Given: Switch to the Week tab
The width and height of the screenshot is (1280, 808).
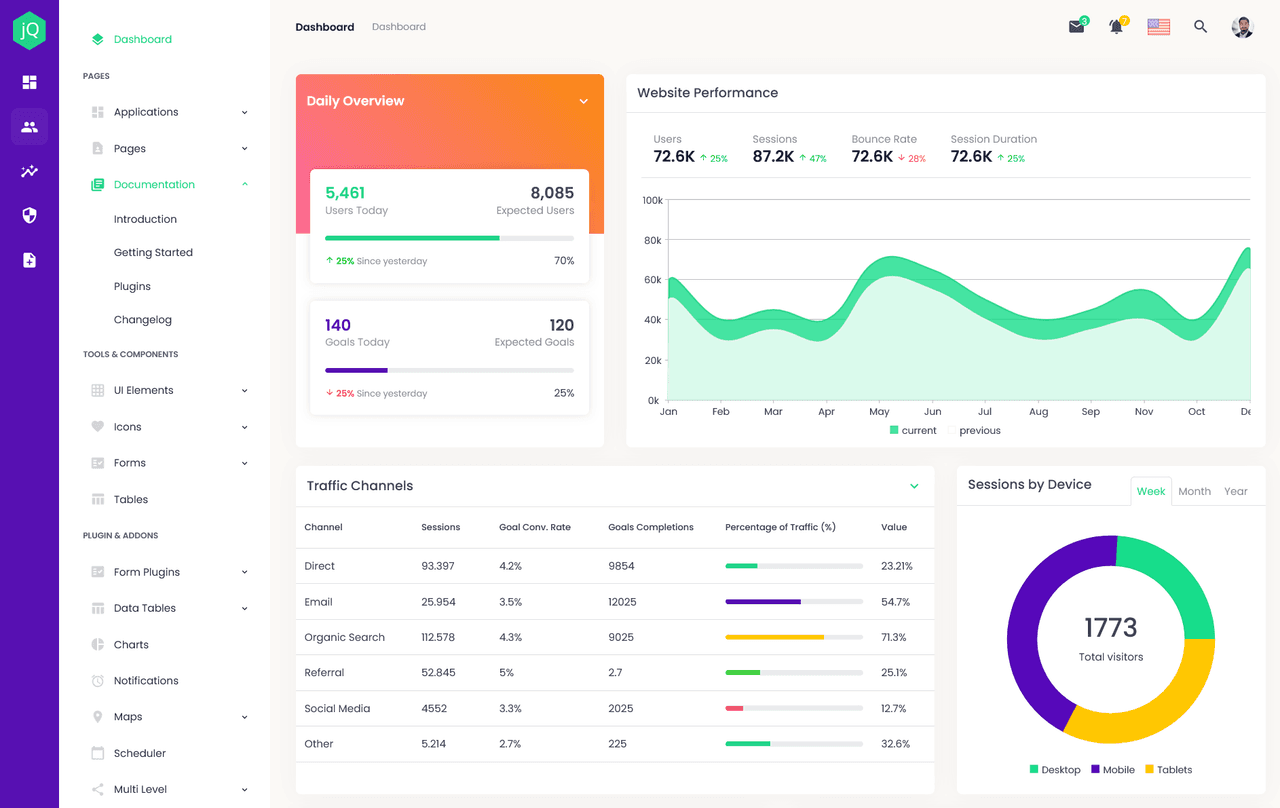Looking at the screenshot, I should tap(1151, 491).
